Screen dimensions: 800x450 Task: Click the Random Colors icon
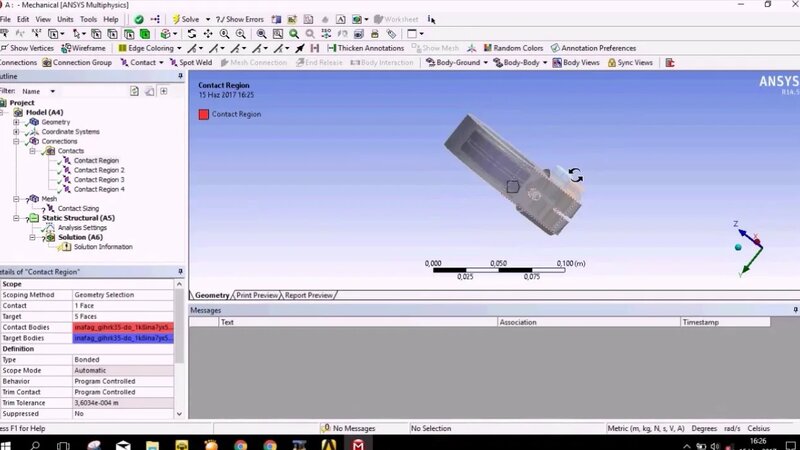click(x=513, y=48)
